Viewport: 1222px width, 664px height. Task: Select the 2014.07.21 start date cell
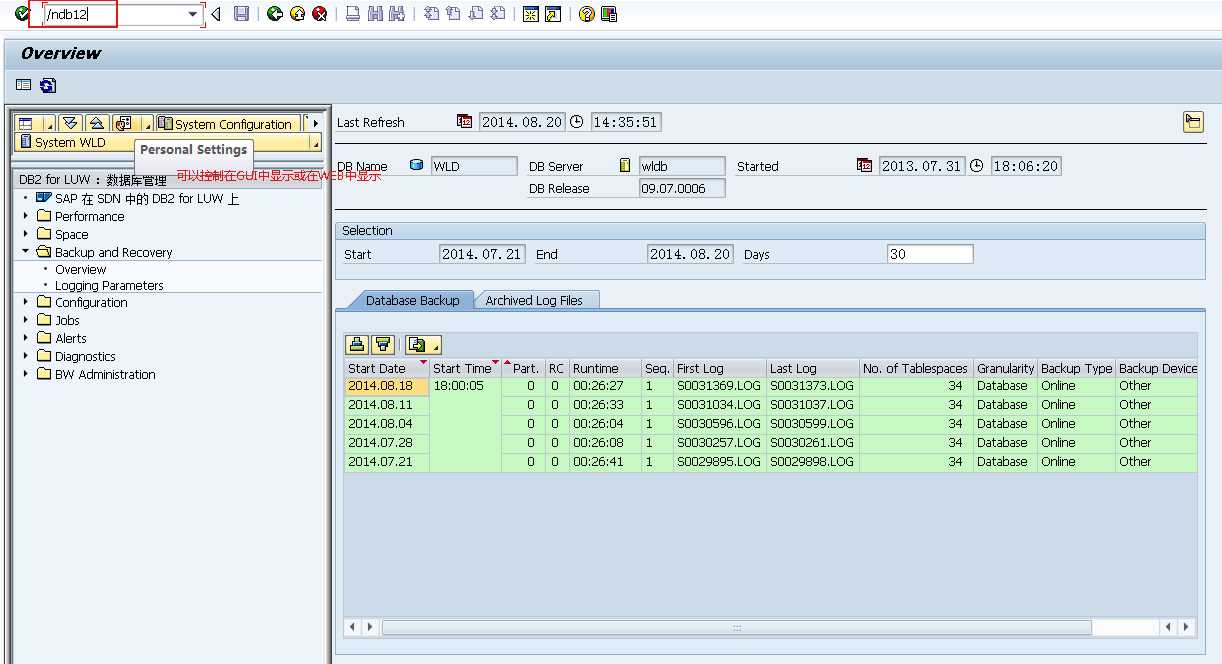click(x=387, y=462)
